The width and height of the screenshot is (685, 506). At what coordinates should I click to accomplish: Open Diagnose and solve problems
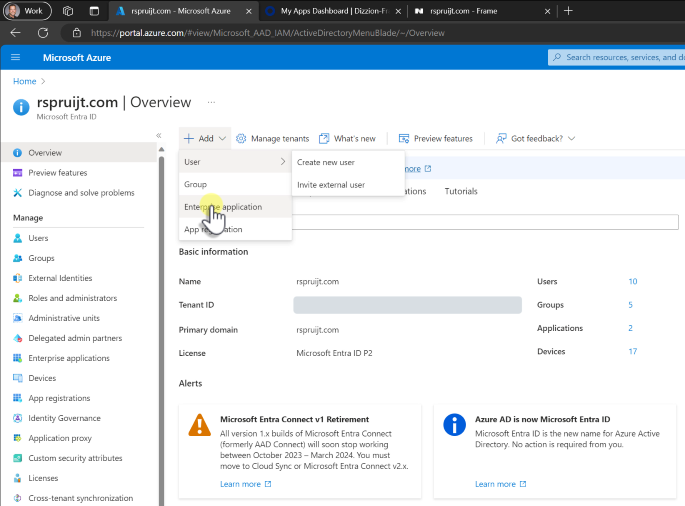pyautogui.click(x=81, y=193)
